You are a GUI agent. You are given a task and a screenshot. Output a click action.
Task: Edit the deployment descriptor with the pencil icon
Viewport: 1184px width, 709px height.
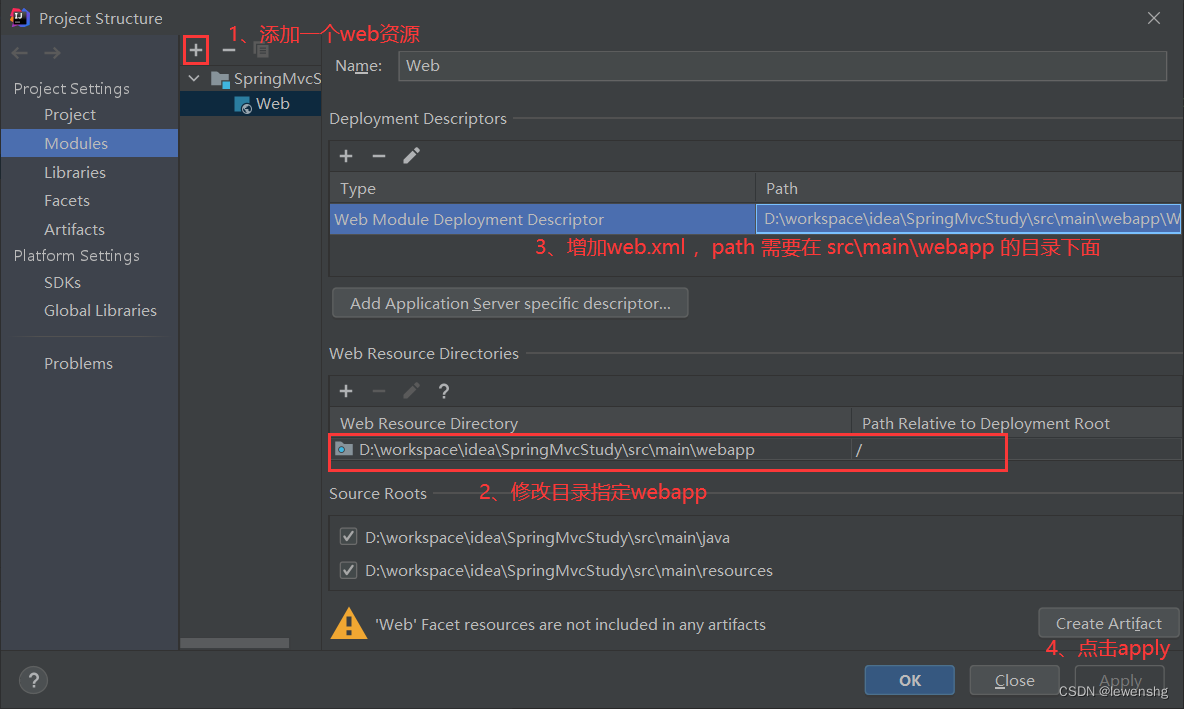coord(410,156)
